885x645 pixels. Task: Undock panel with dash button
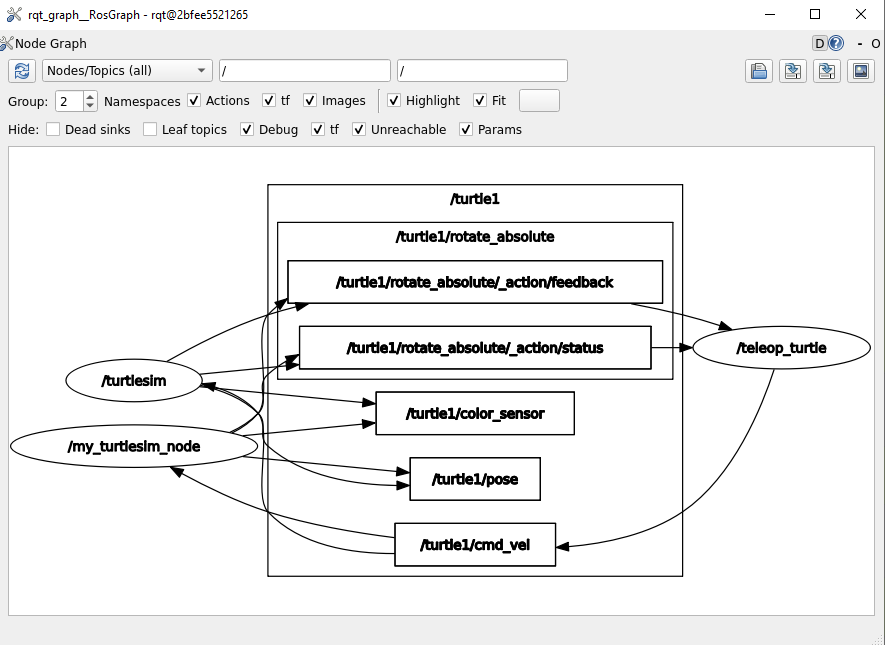tap(860, 43)
